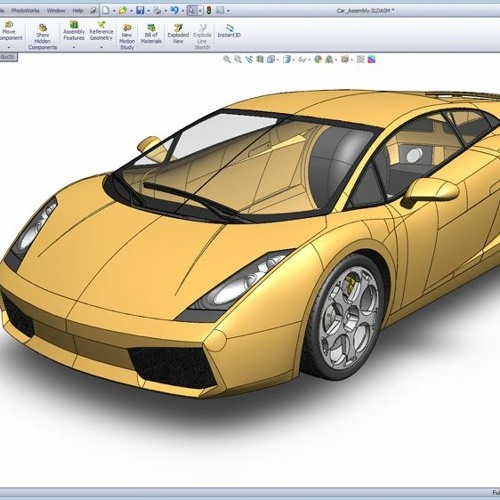Toggle the gray striped view toolbar icon

pyautogui.click(x=360, y=59)
